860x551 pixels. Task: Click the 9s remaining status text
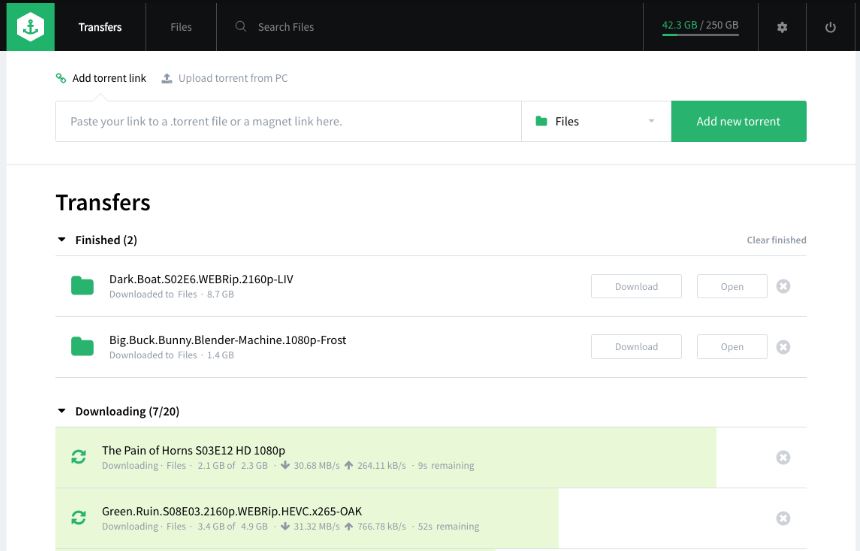point(446,465)
